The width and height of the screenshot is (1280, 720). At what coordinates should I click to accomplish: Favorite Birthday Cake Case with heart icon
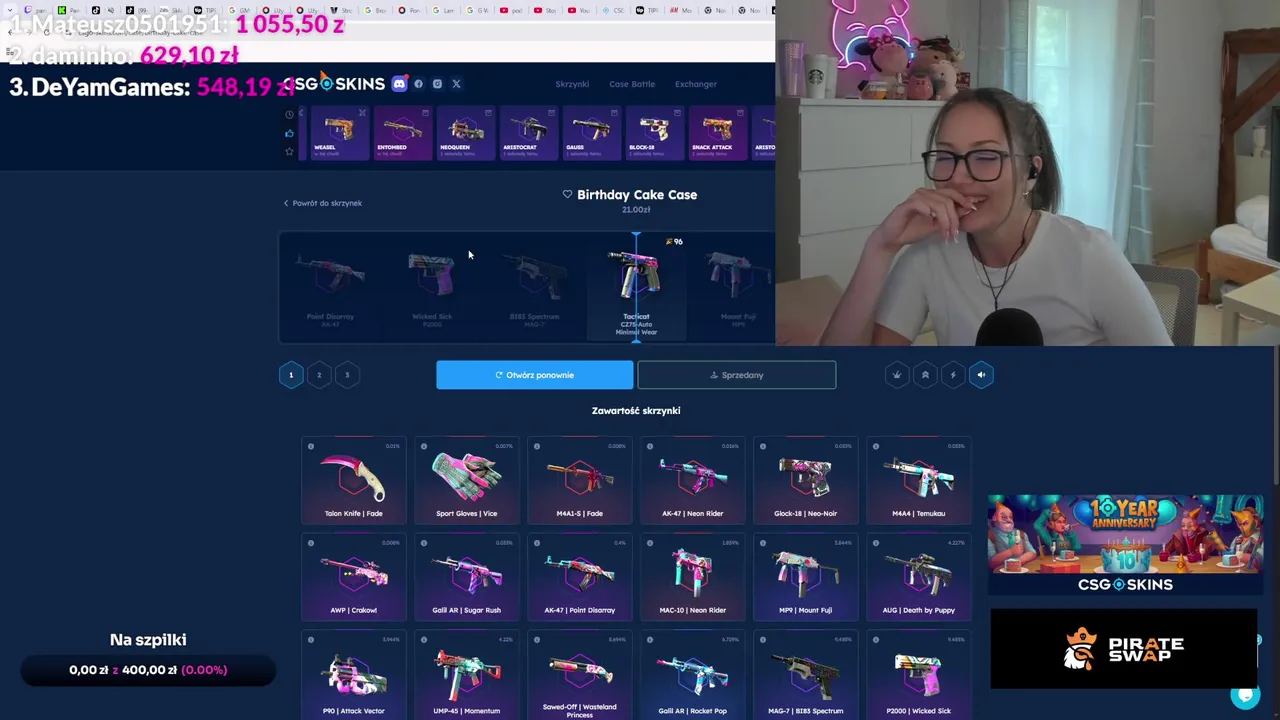point(567,194)
